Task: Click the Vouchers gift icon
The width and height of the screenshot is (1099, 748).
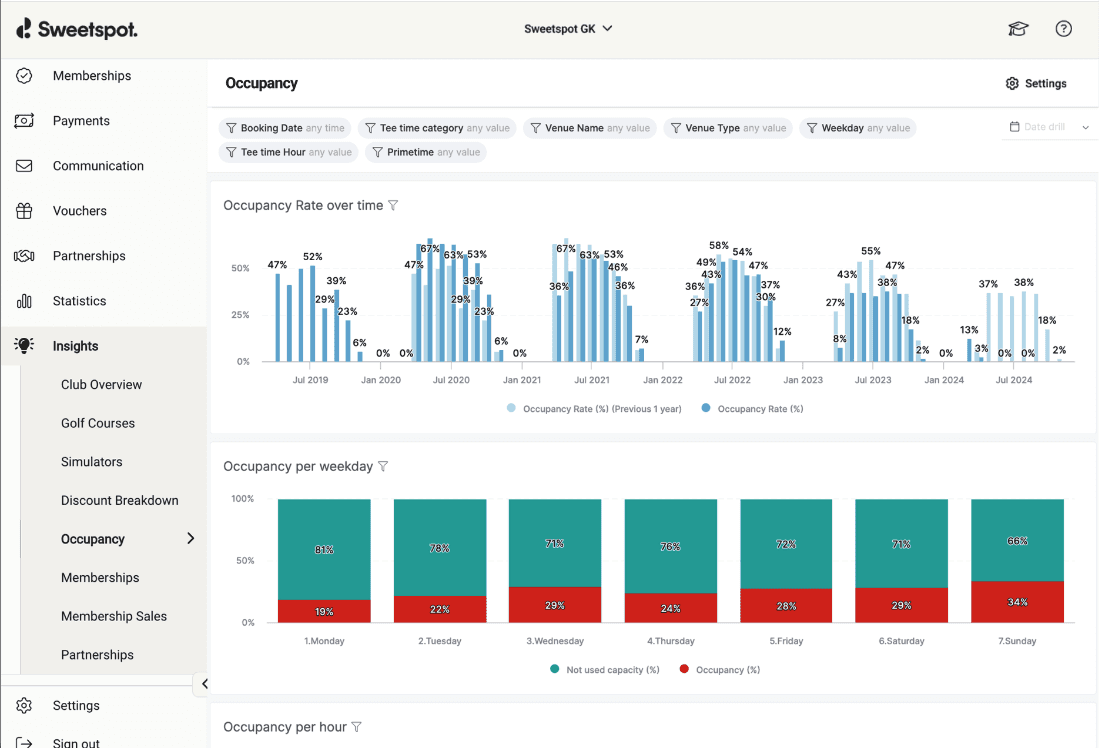Action: point(24,211)
